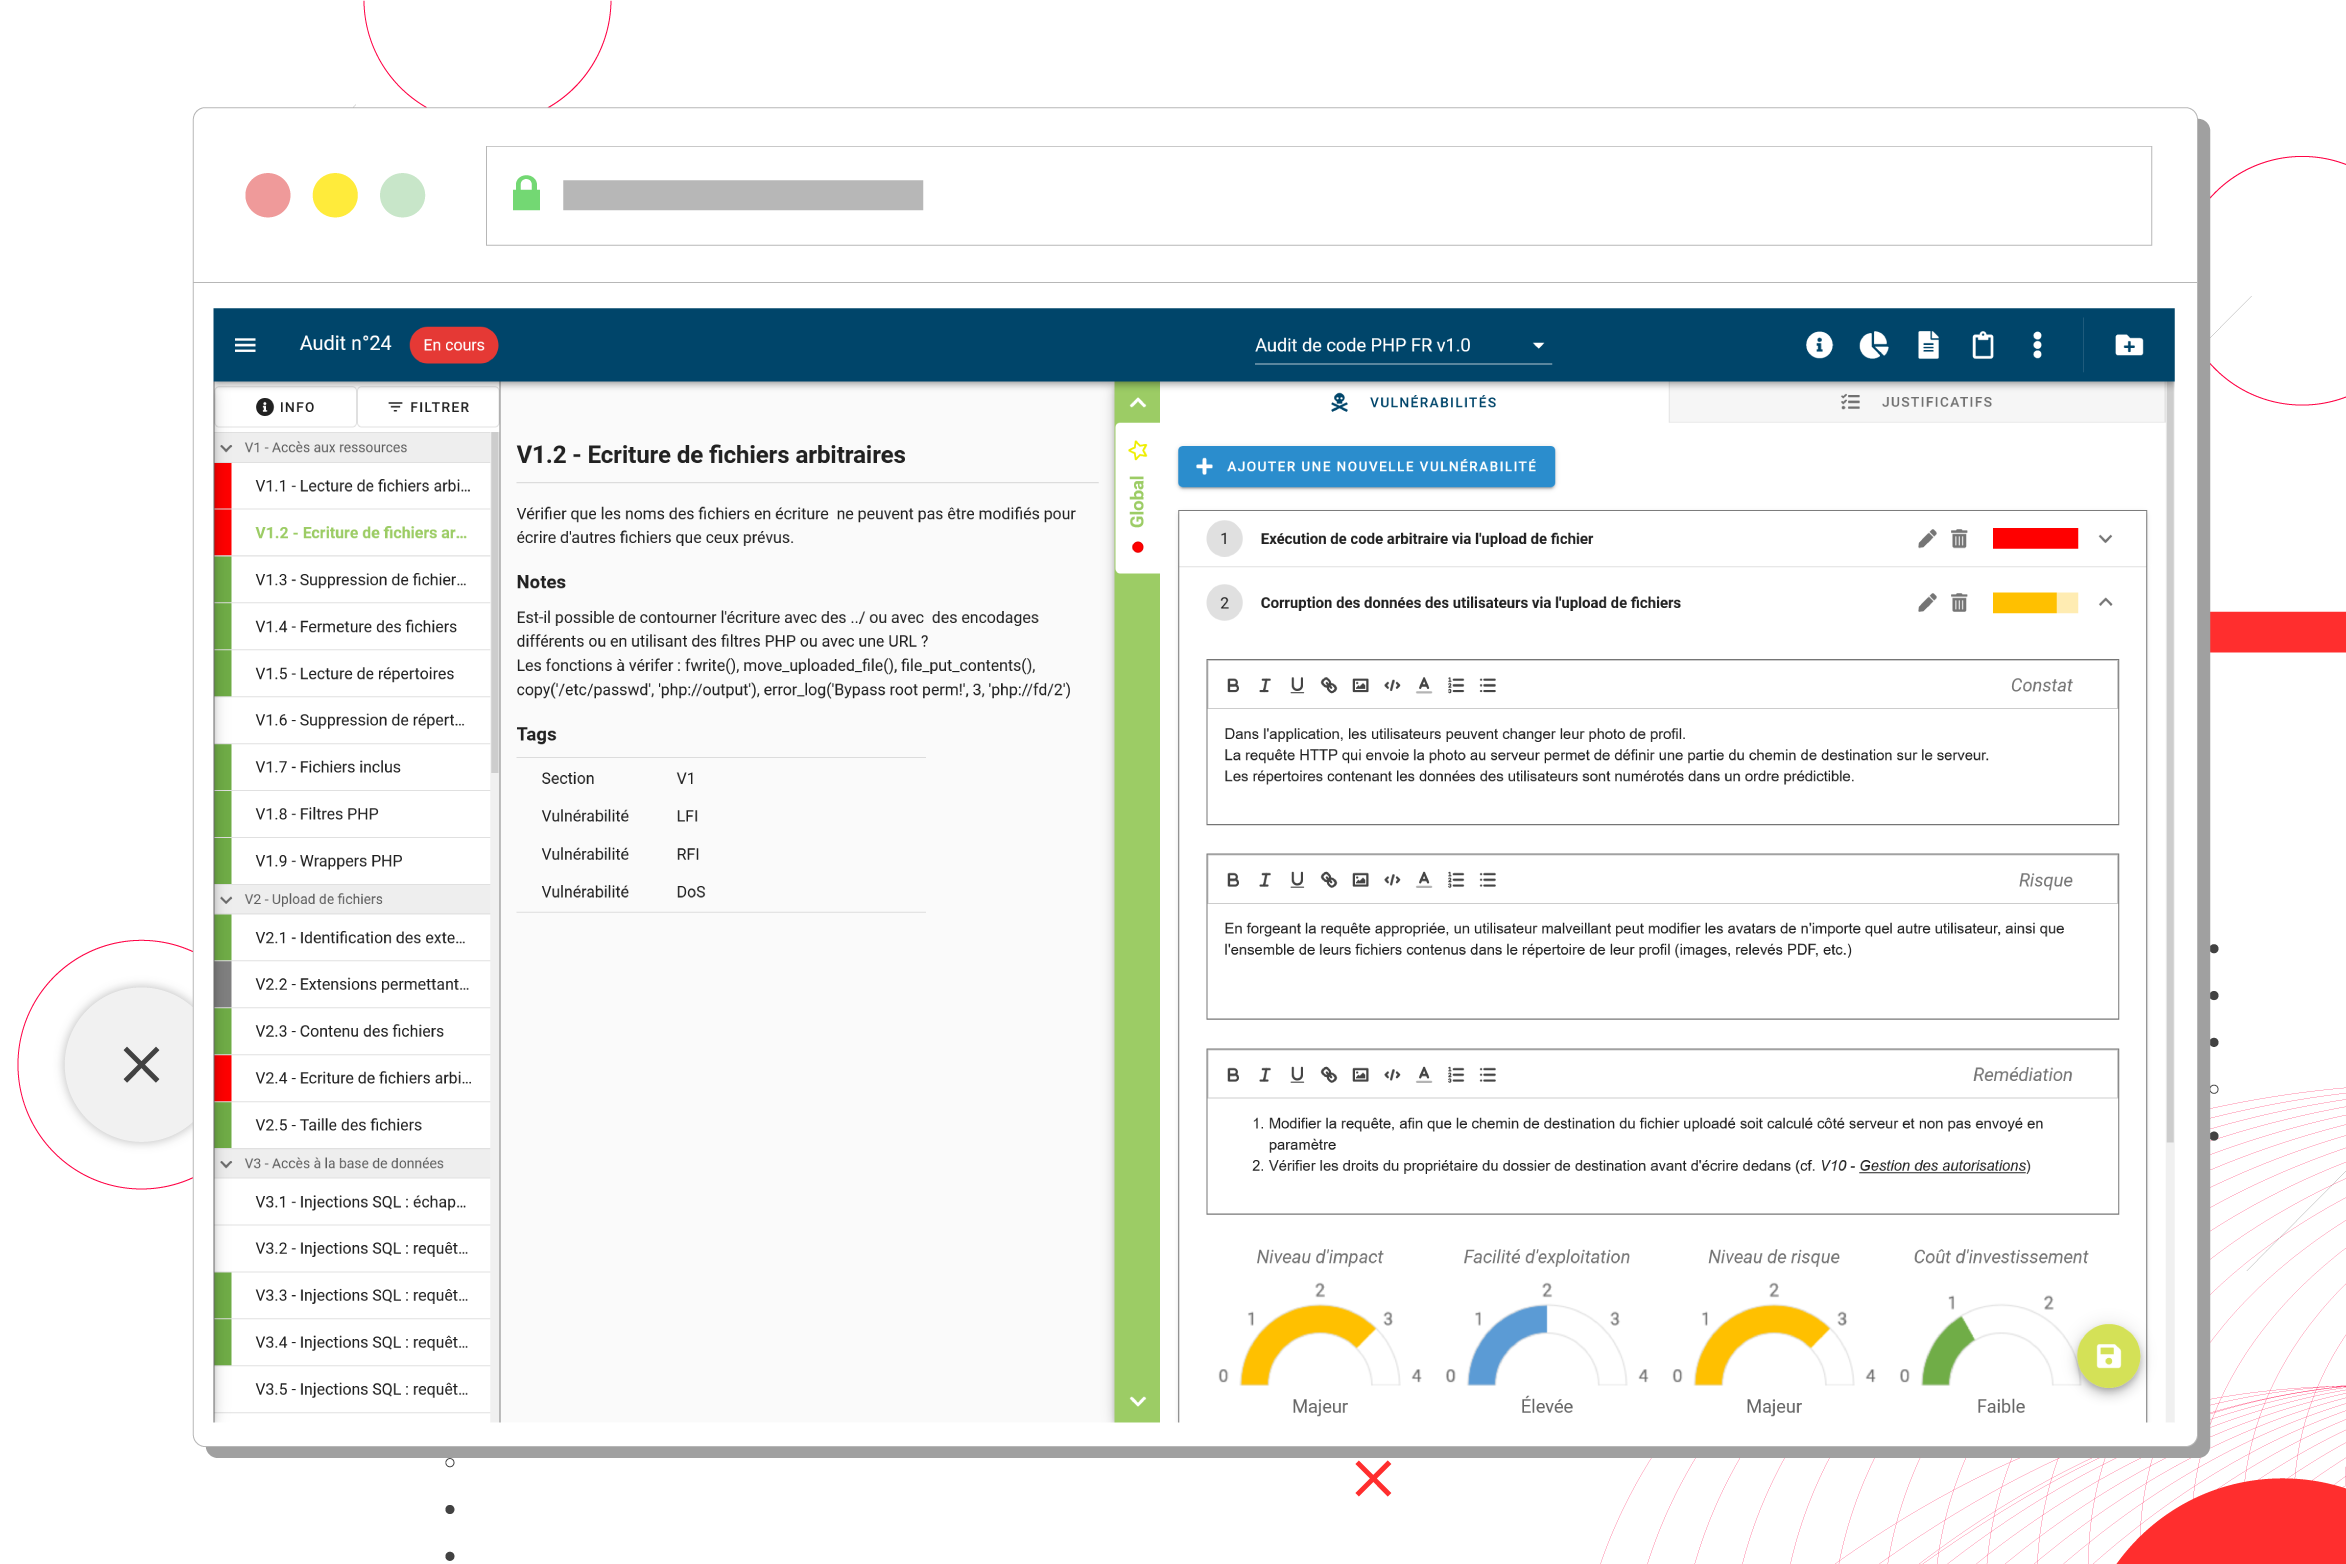The height and width of the screenshot is (1564, 2346).
Task: Collapse vulnerability 2 details chevron
Action: pos(2105,602)
